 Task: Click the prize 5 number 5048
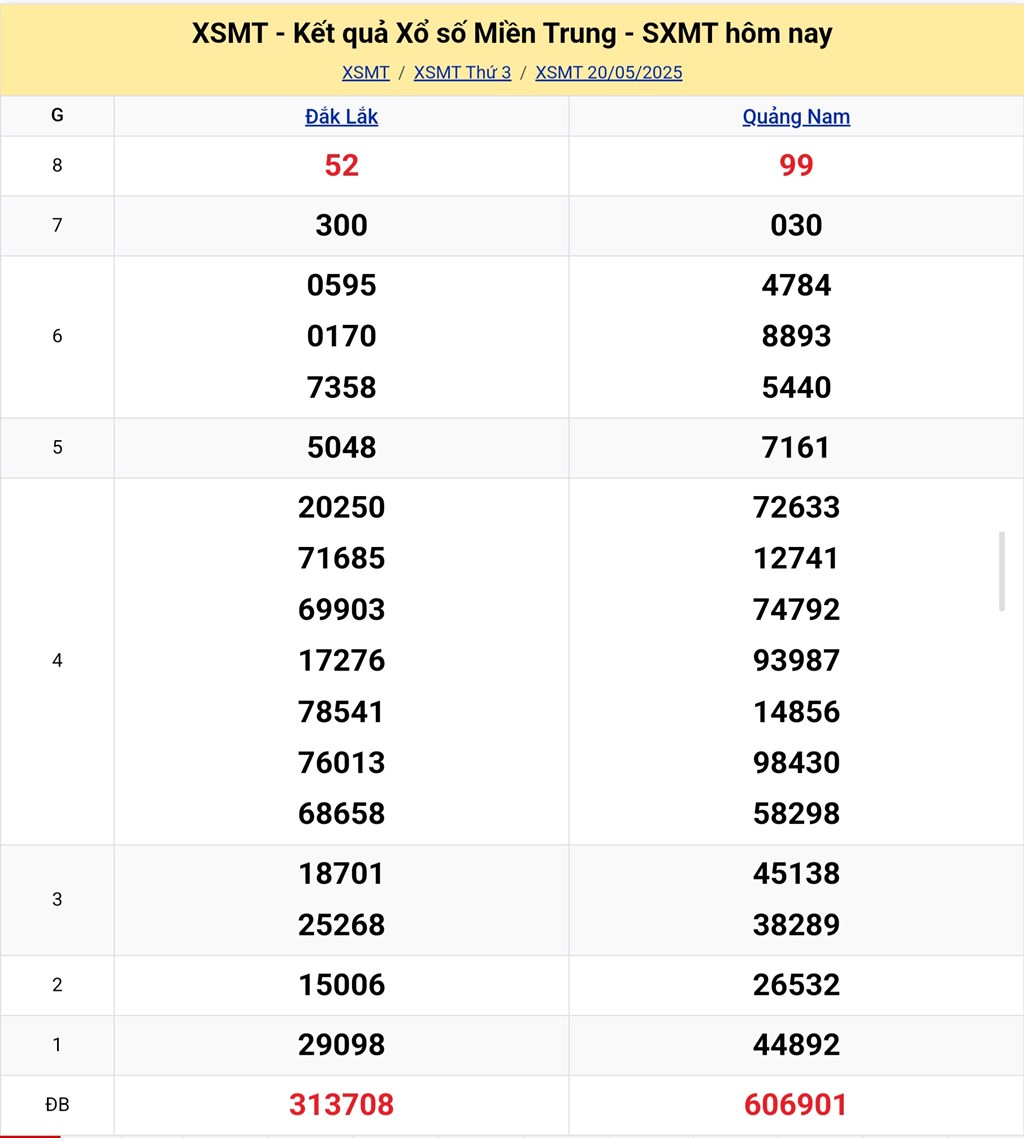click(x=342, y=448)
